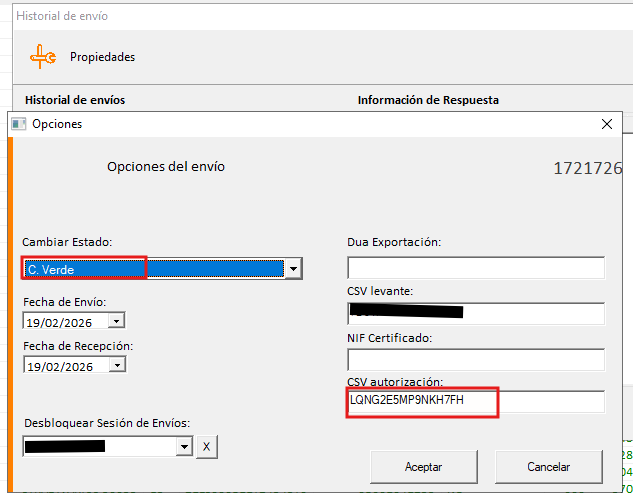Click the Opciones dialog window icon
The width and height of the screenshot is (633, 493).
18,124
